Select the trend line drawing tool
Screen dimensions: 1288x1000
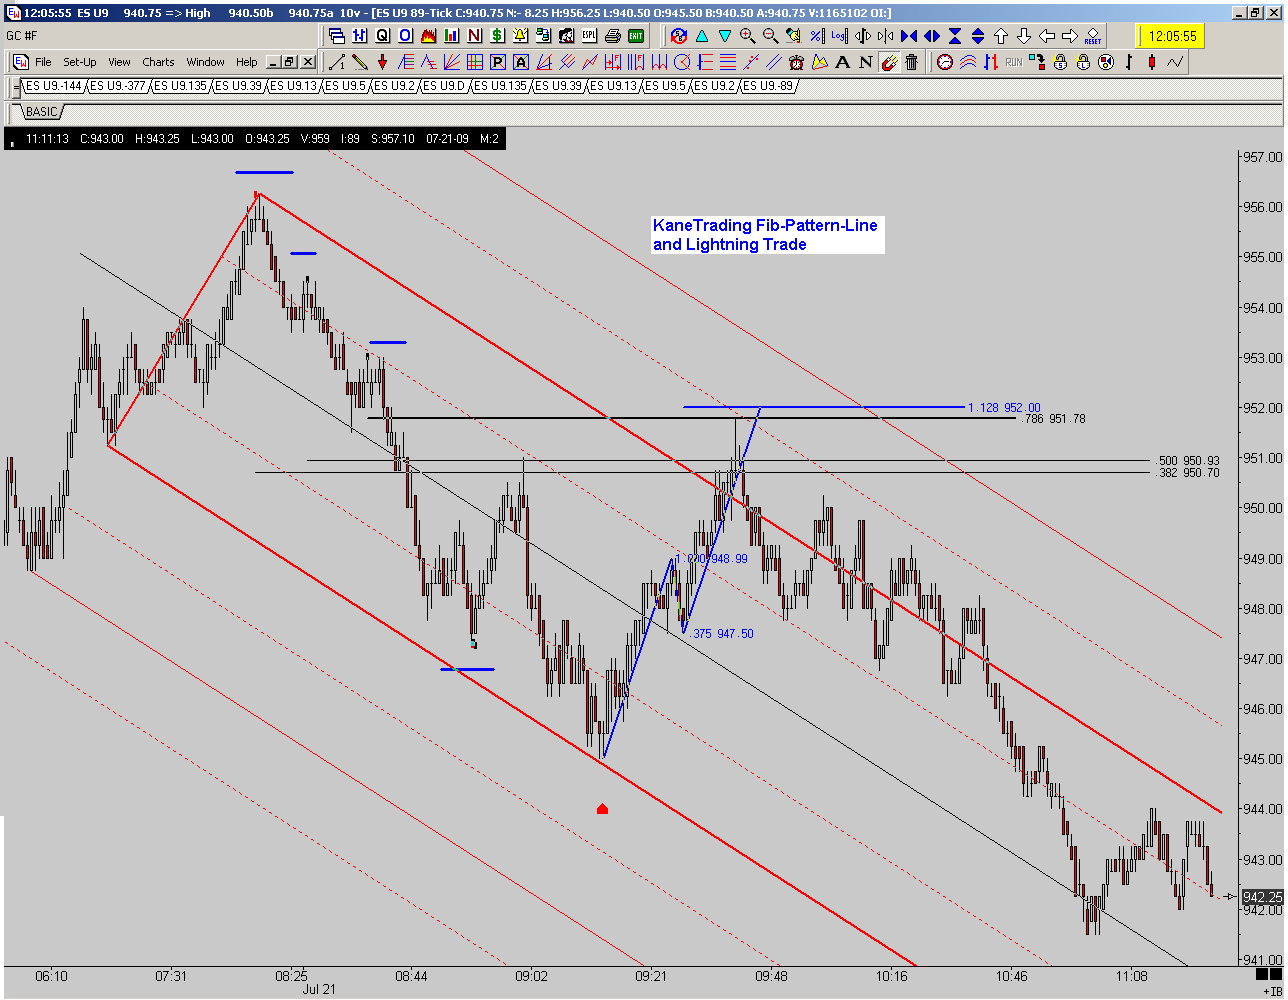click(x=337, y=62)
